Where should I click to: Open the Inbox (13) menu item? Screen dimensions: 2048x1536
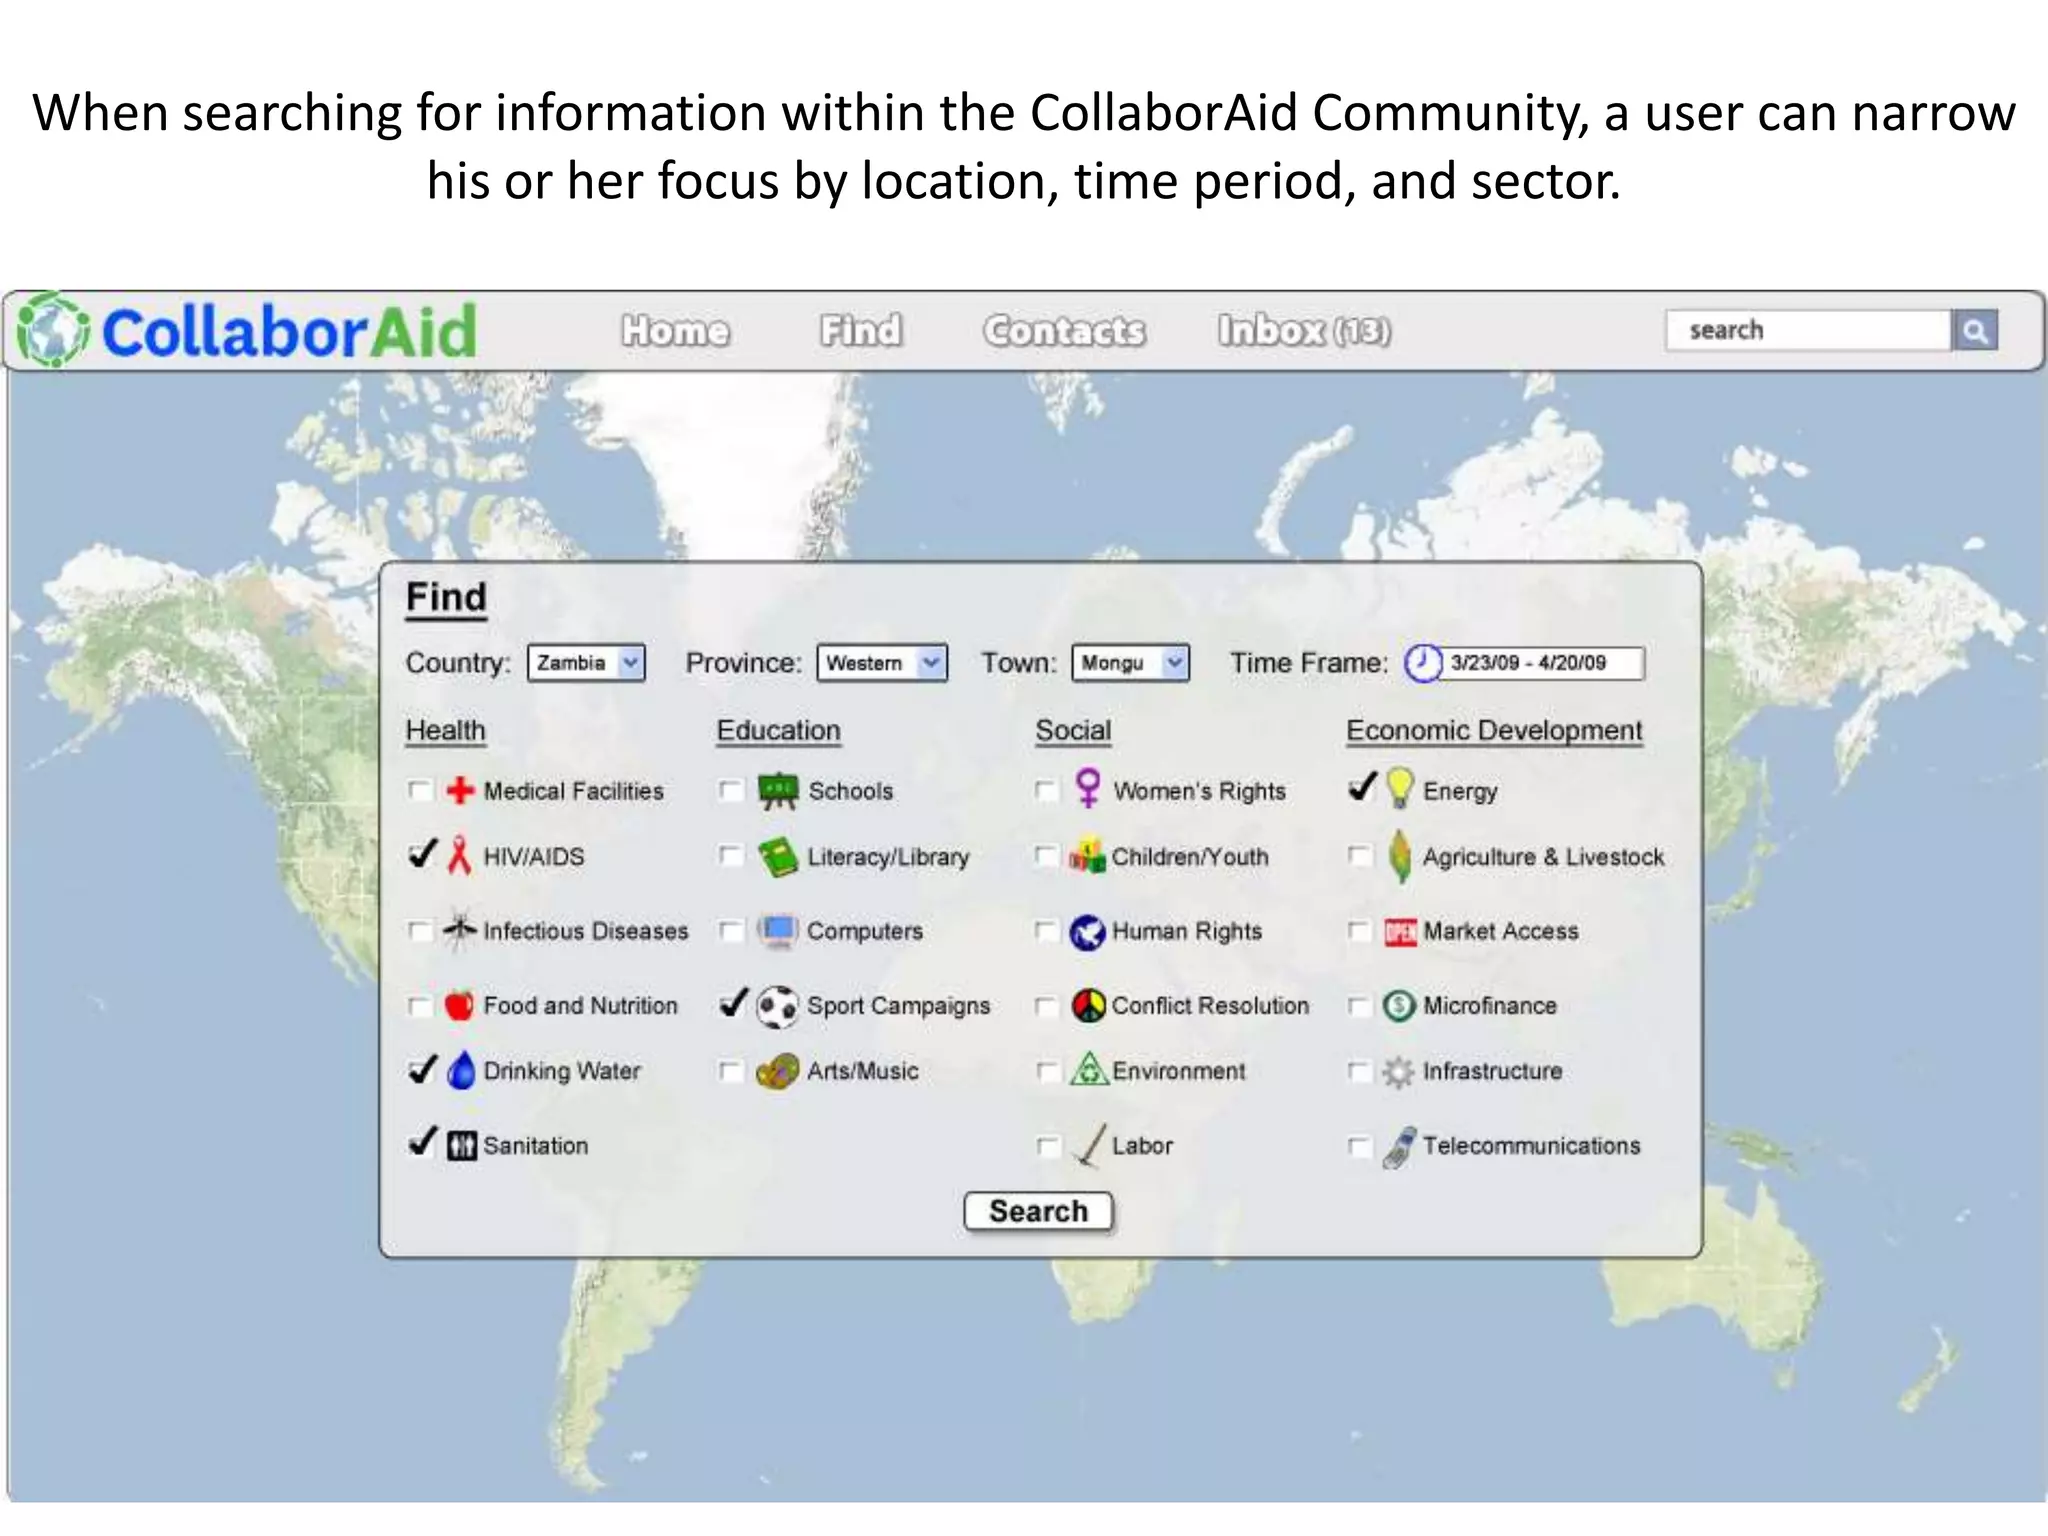1303,331
